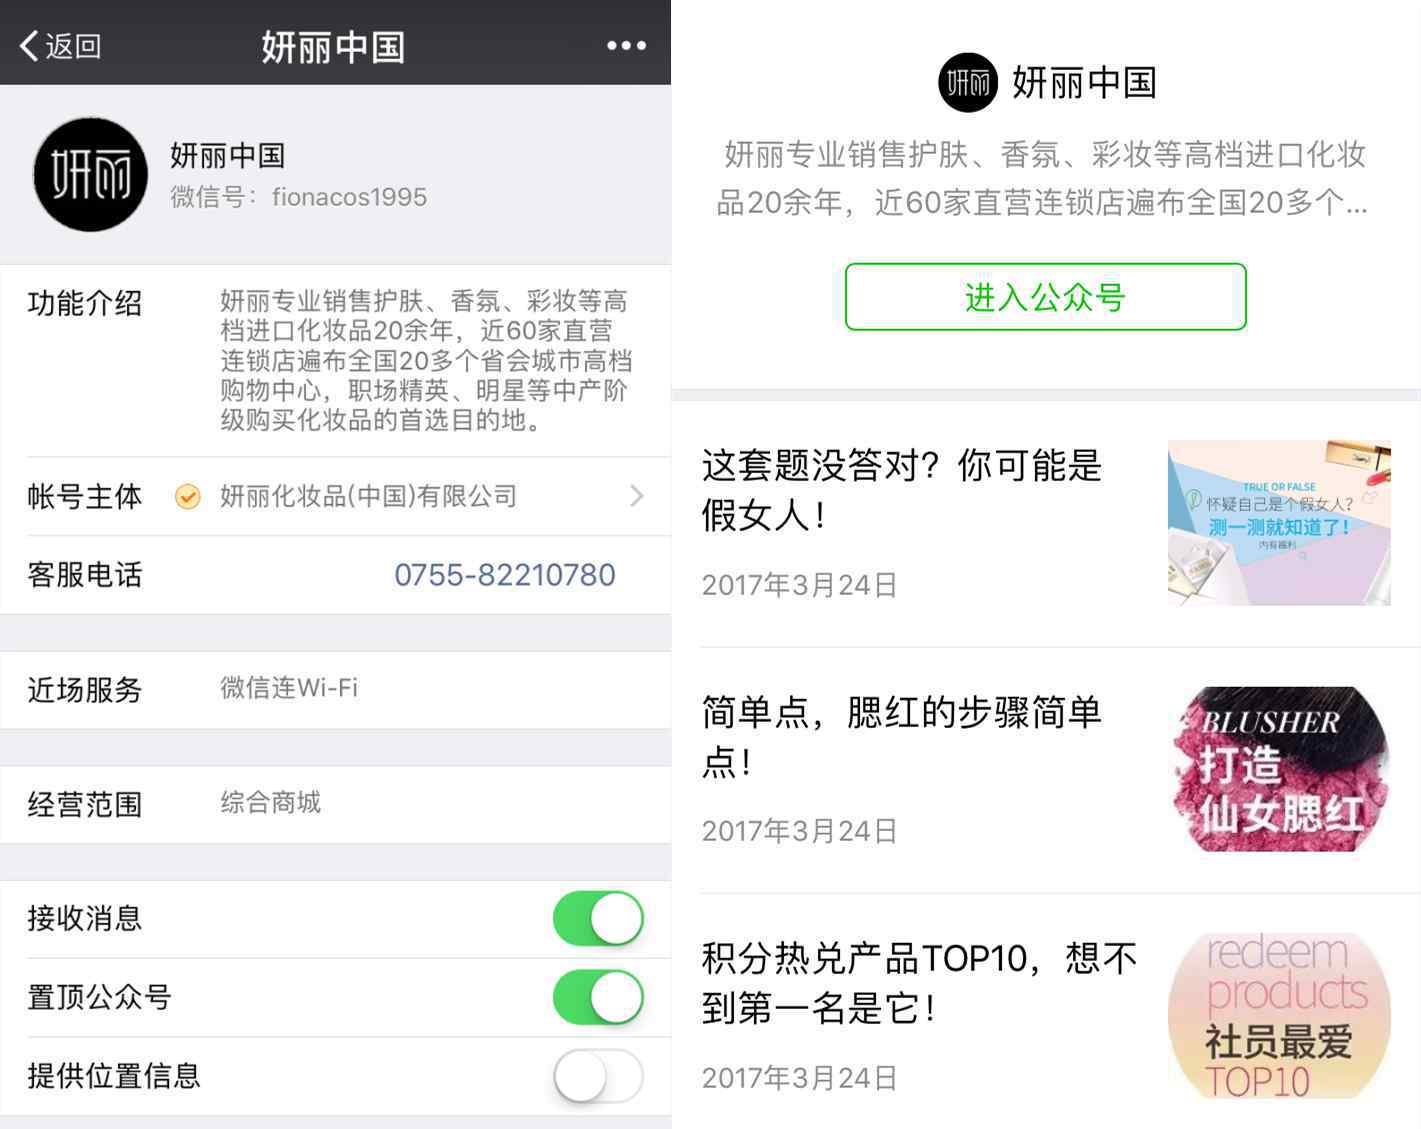Tap the large 妍丽 profile avatar
The height and width of the screenshot is (1129, 1421).
click(x=90, y=174)
